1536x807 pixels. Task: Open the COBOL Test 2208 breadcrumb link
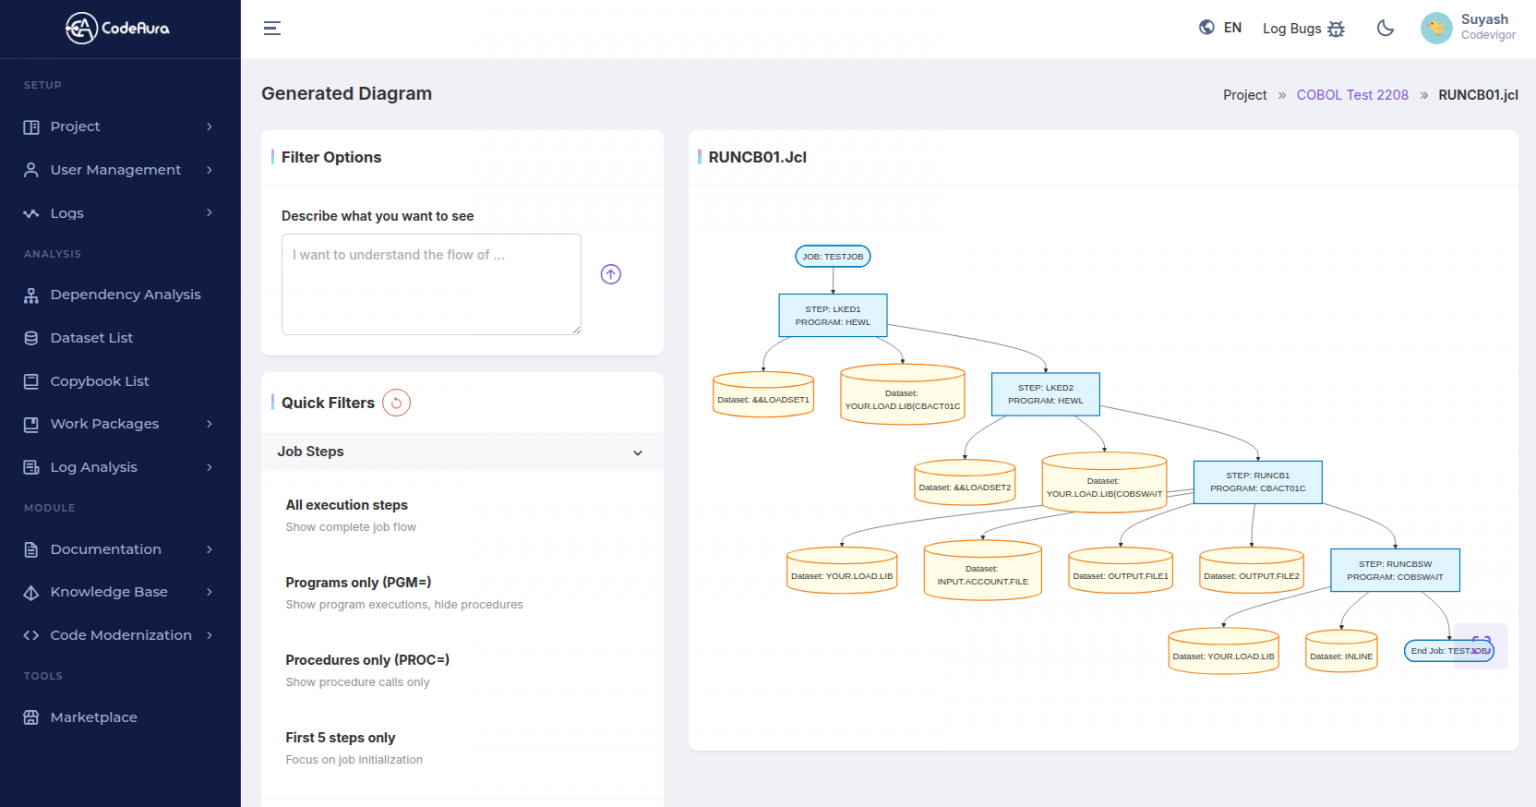pos(1352,94)
